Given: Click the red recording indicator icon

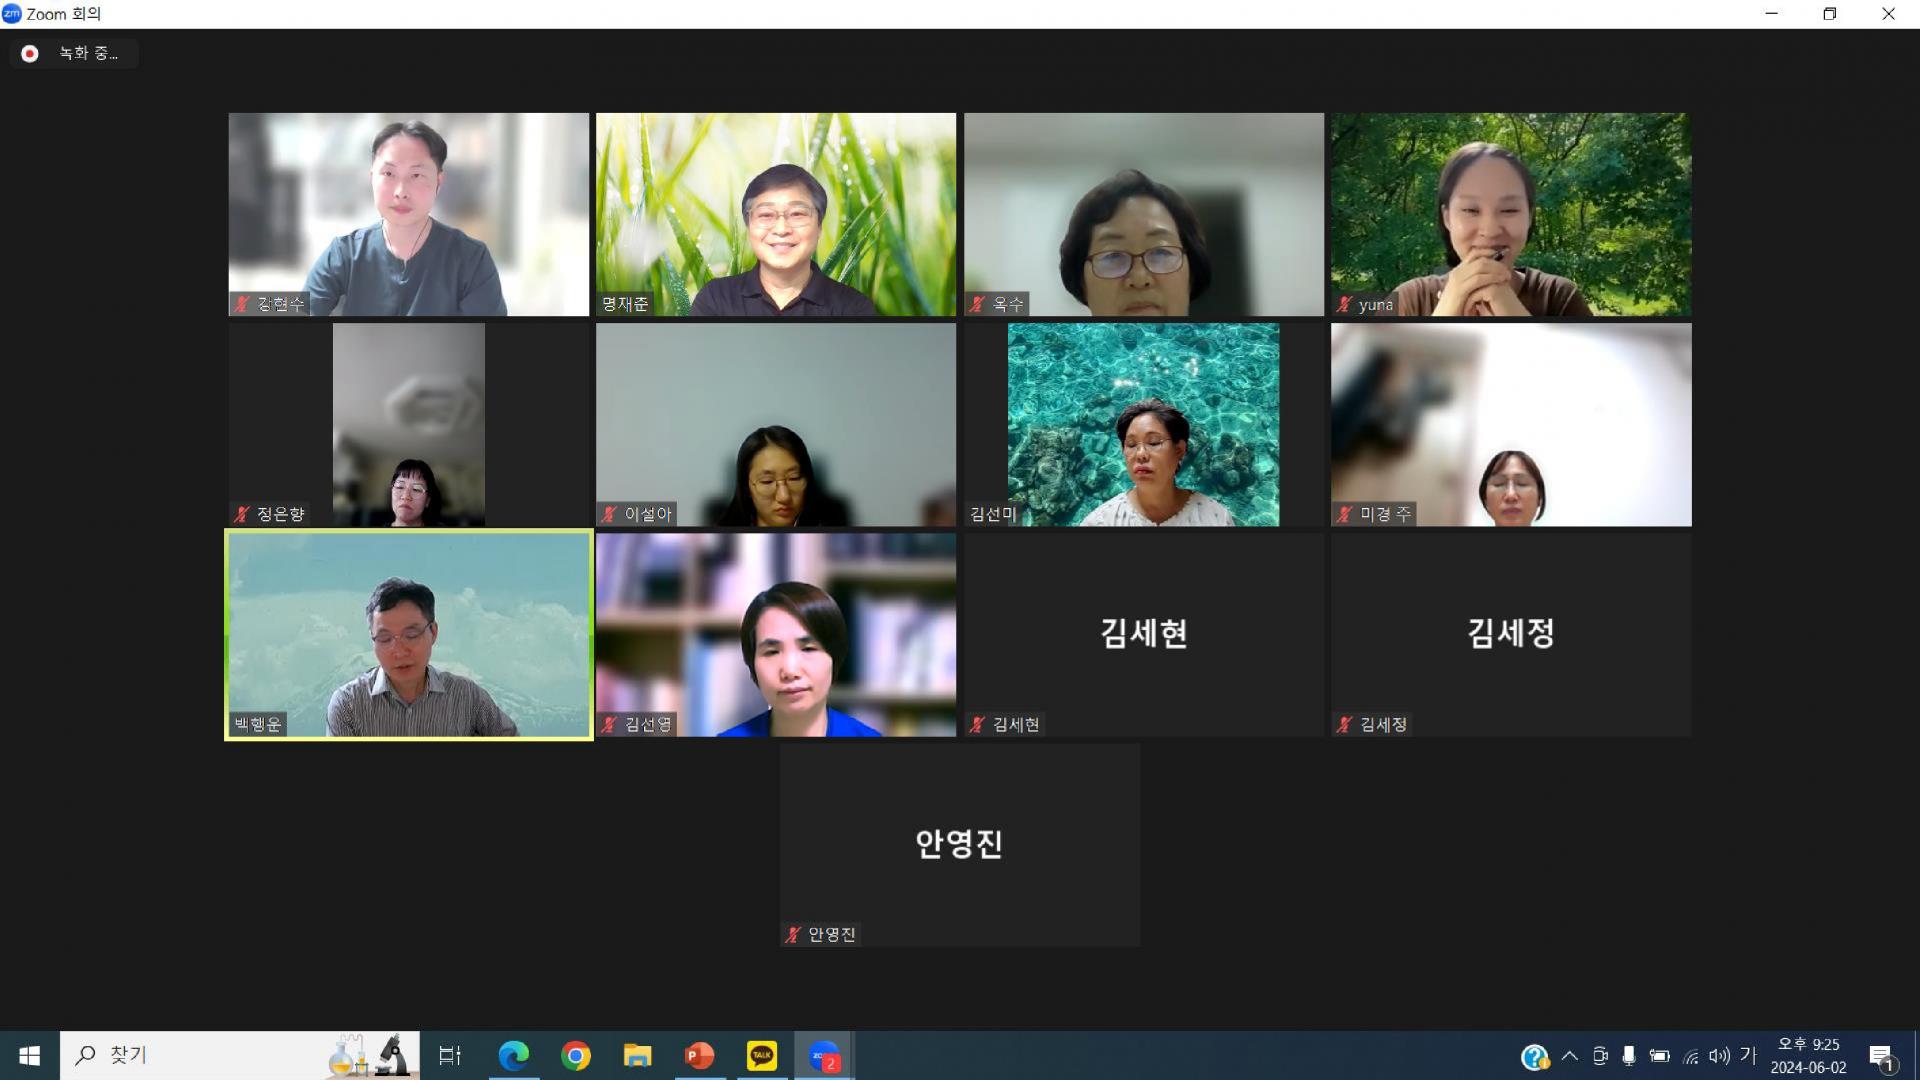Looking at the screenshot, I should [30, 54].
